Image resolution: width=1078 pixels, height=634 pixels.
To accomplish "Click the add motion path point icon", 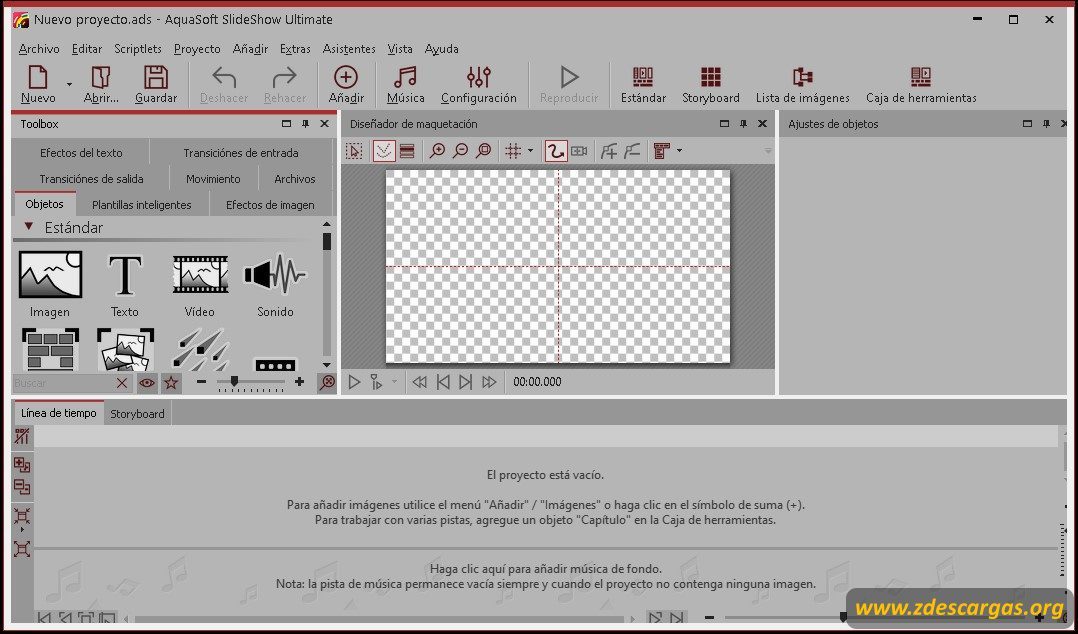I will pyautogui.click(x=608, y=151).
